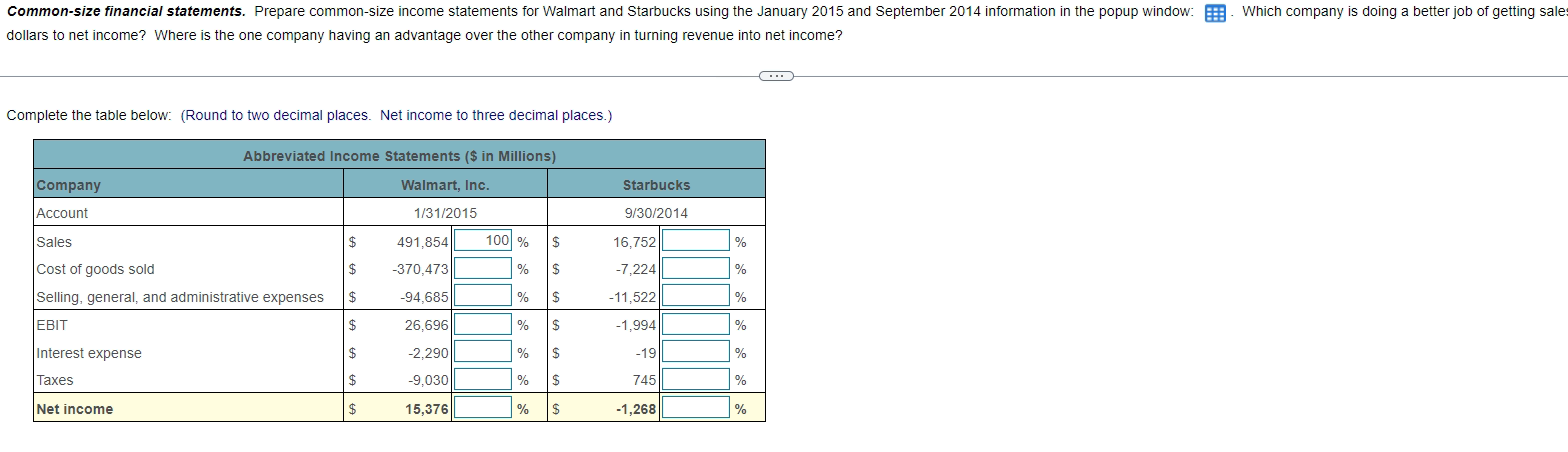Click the 9/30/2014 date cell
The image size is (1568, 452).
tap(656, 213)
